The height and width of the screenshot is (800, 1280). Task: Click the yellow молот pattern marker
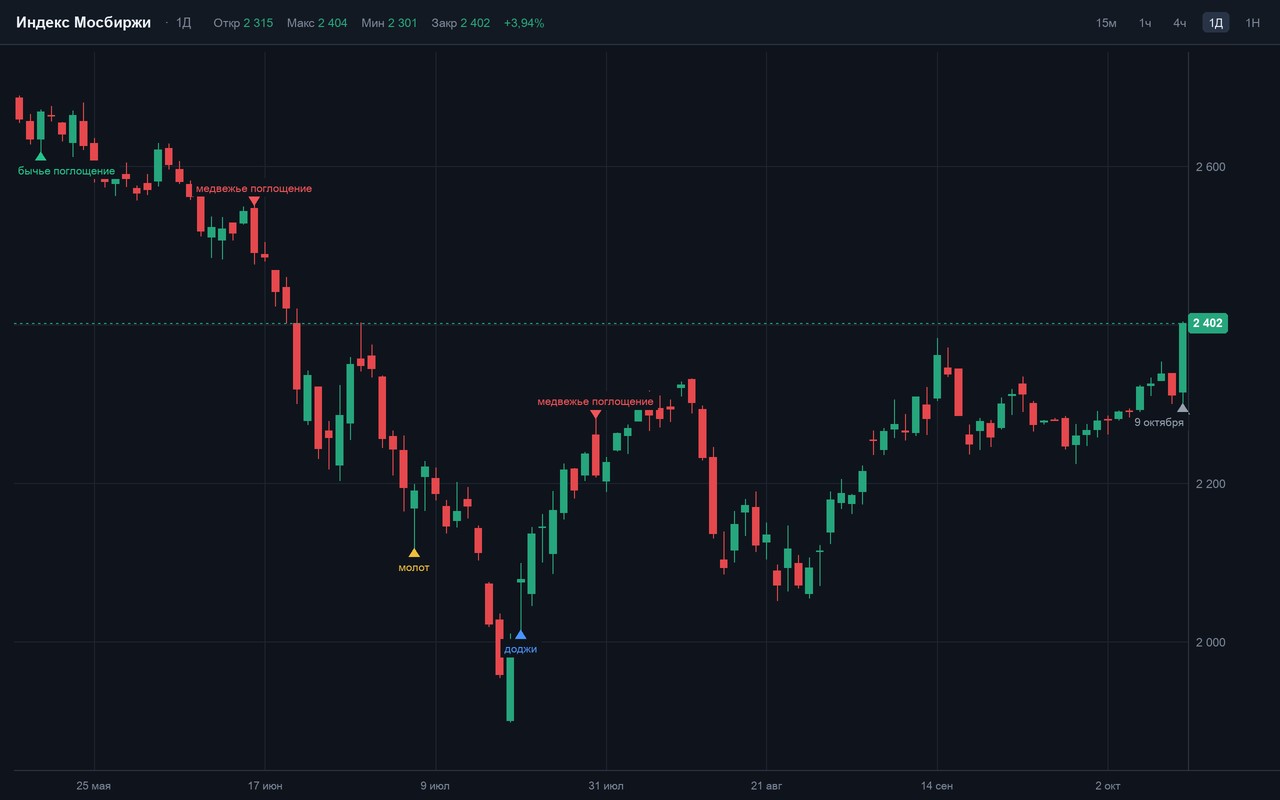(x=414, y=552)
